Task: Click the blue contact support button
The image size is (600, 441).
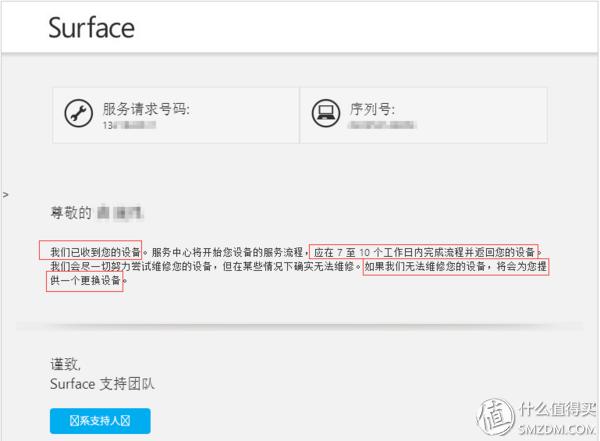Action: pyautogui.click(x=100, y=421)
